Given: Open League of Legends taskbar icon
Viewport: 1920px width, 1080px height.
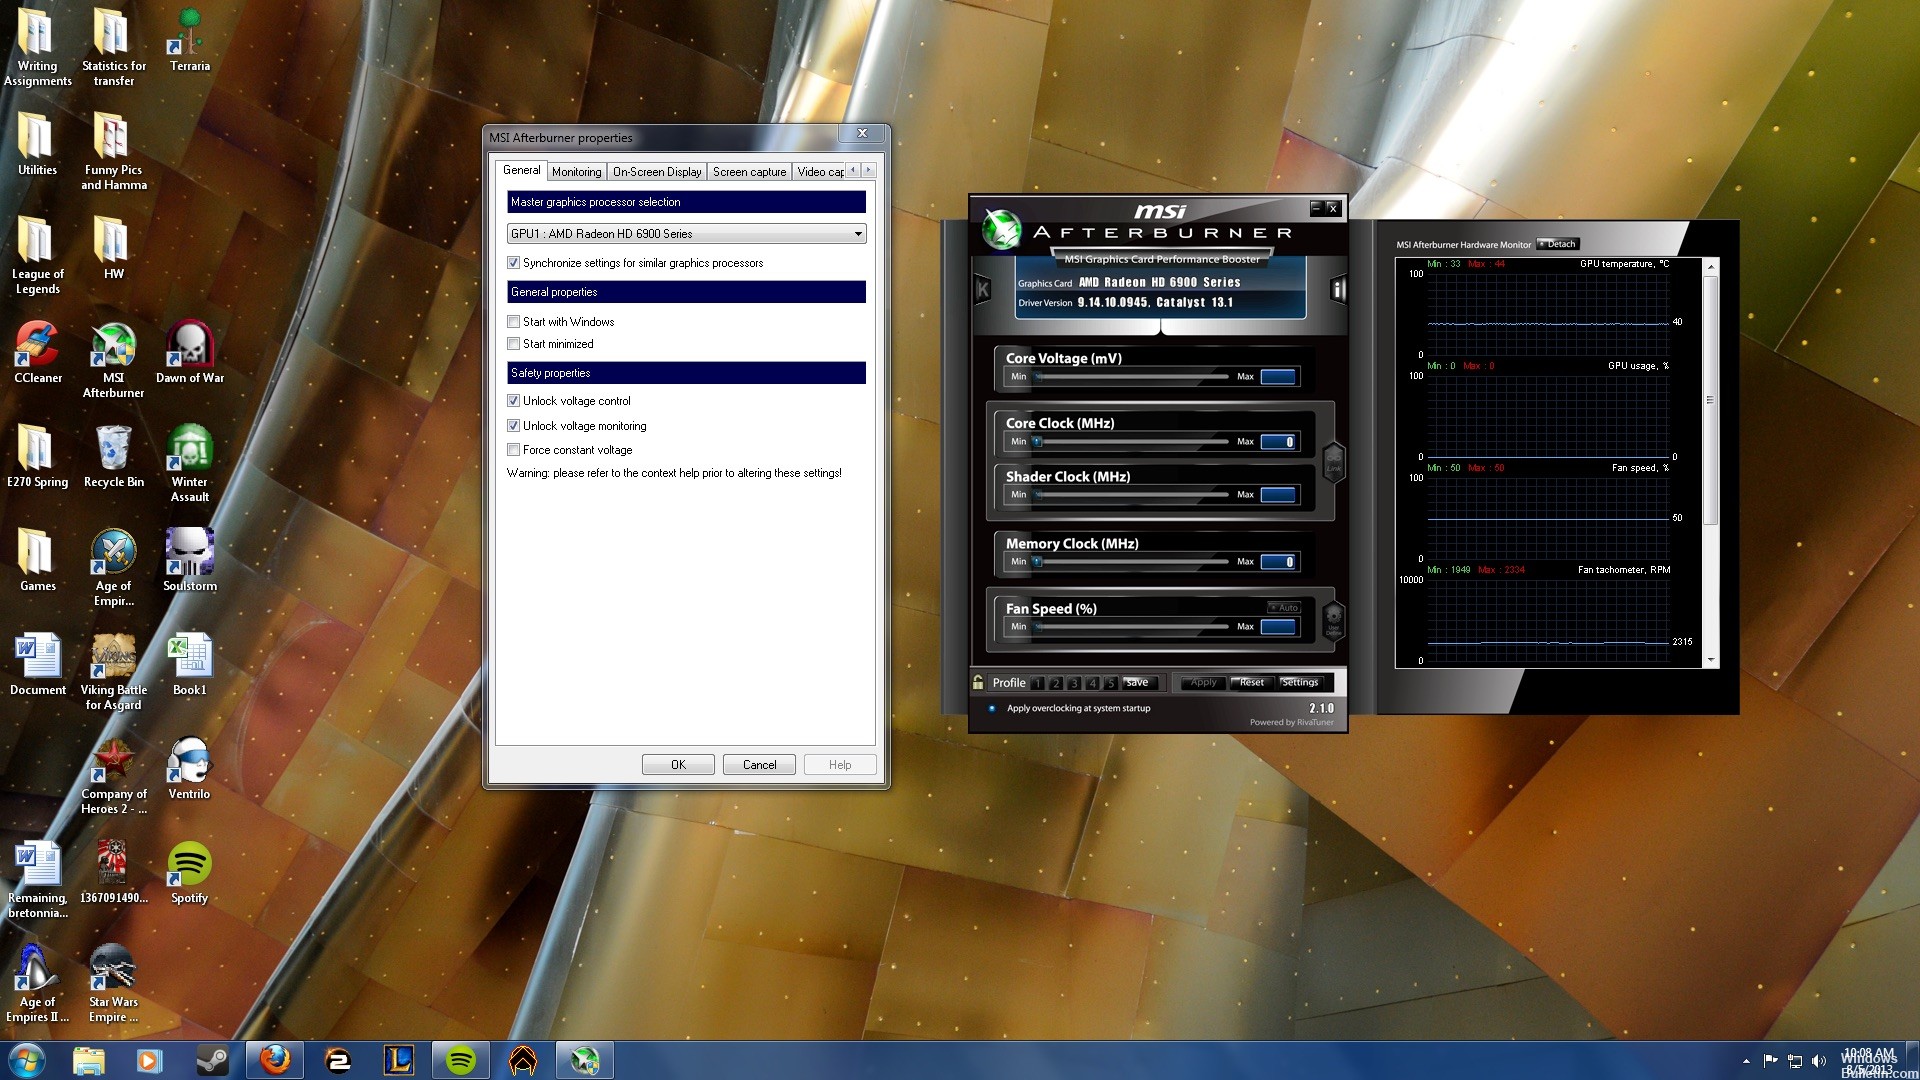Looking at the screenshot, I should pyautogui.click(x=398, y=1060).
